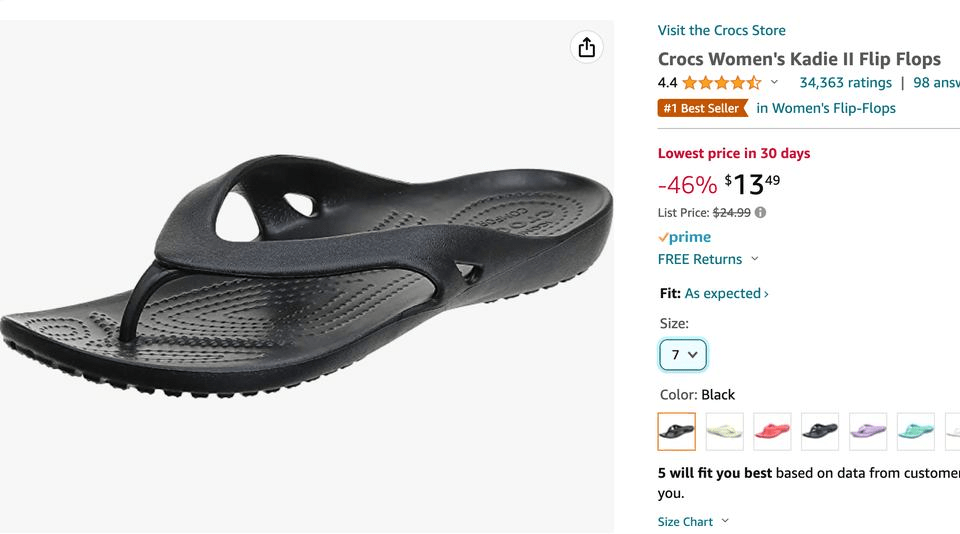Visit the Crocs Store link
The image size is (960, 534).
721,30
